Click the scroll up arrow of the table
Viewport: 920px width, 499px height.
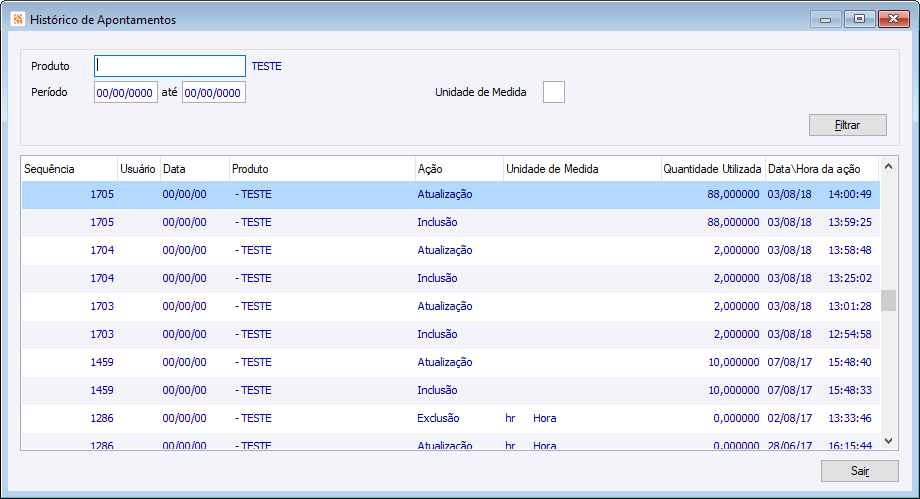[888, 167]
